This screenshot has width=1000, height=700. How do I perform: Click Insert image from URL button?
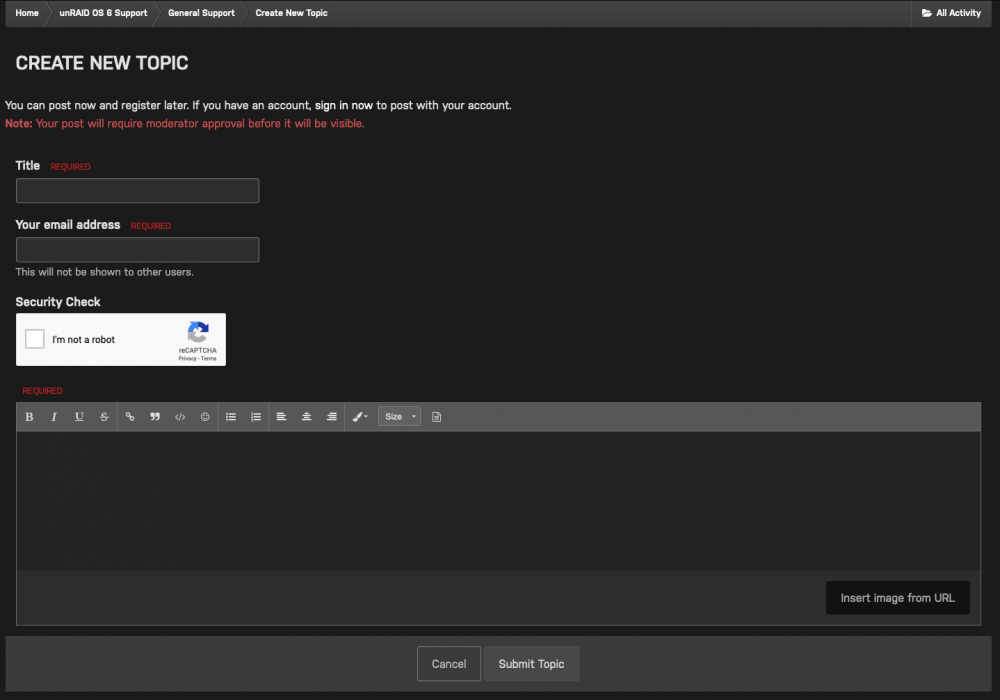point(897,598)
